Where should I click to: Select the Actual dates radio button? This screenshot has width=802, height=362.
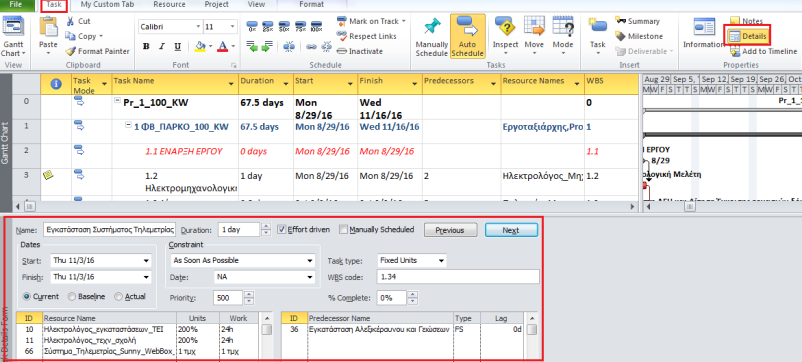coord(119,296)
